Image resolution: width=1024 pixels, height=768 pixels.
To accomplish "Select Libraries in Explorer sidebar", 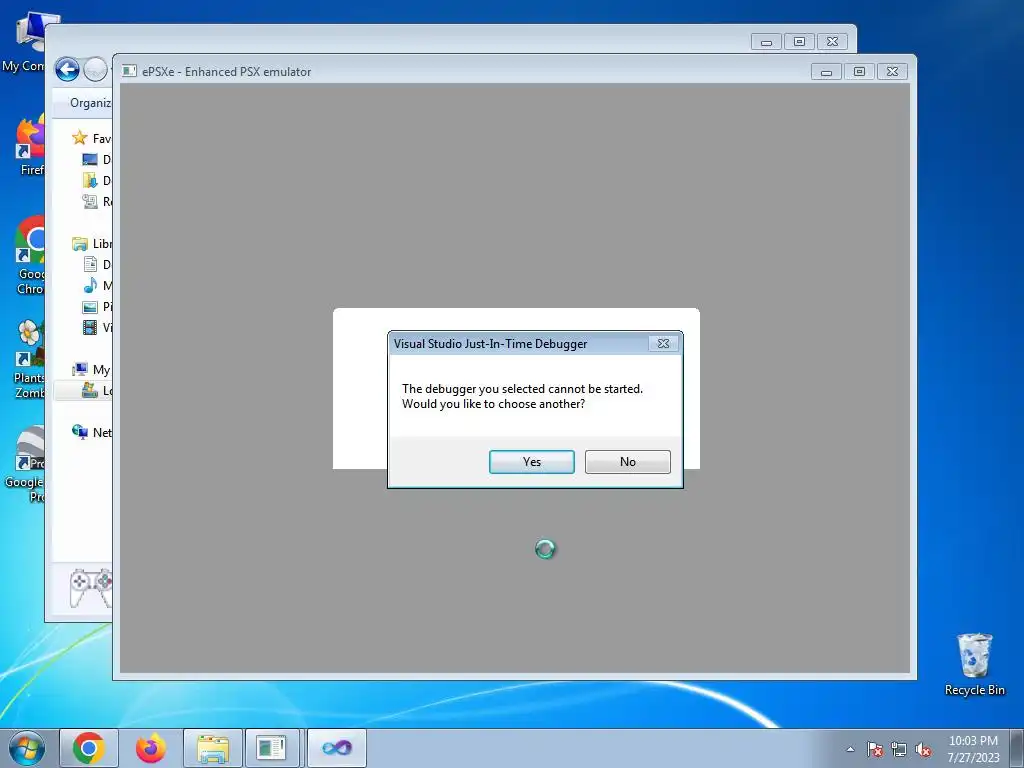I will (91, 244).
